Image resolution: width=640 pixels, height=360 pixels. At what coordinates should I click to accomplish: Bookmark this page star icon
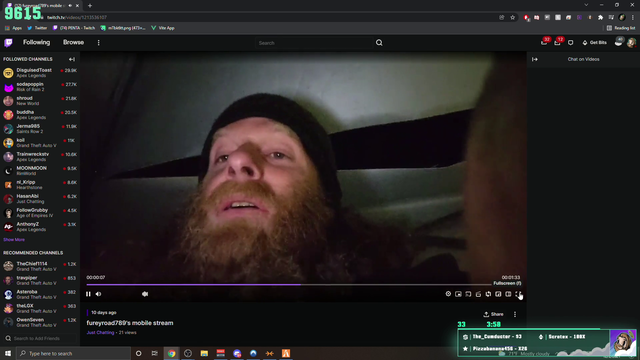click(x=513, y=18)
